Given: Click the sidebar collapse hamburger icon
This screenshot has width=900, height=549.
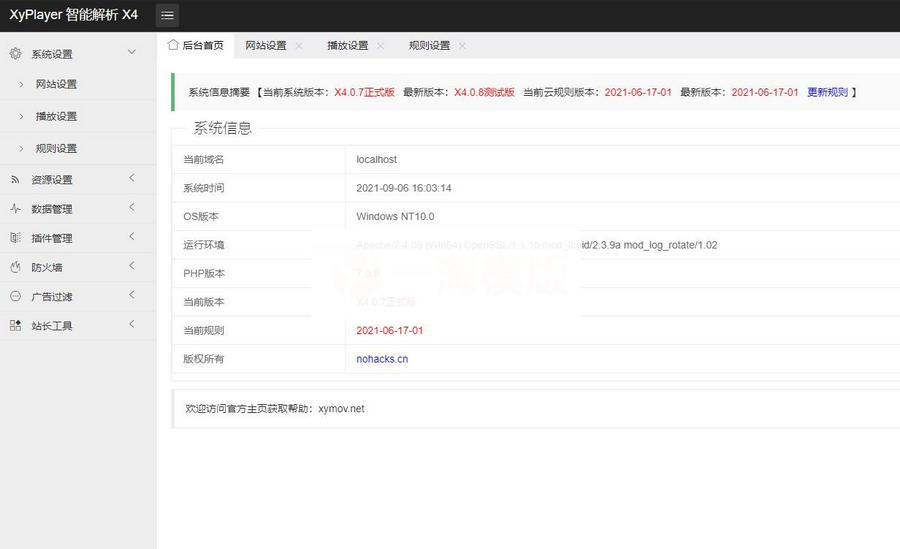Looking at the screenshot, I should point(167,15).
